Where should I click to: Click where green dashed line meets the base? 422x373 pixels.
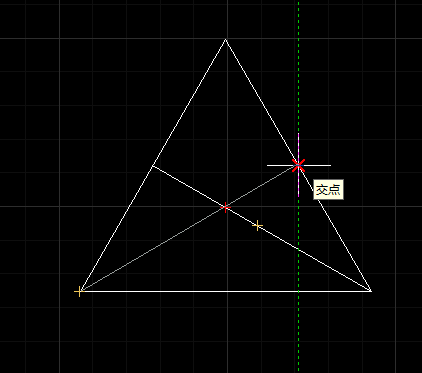(x=299, y=291)
